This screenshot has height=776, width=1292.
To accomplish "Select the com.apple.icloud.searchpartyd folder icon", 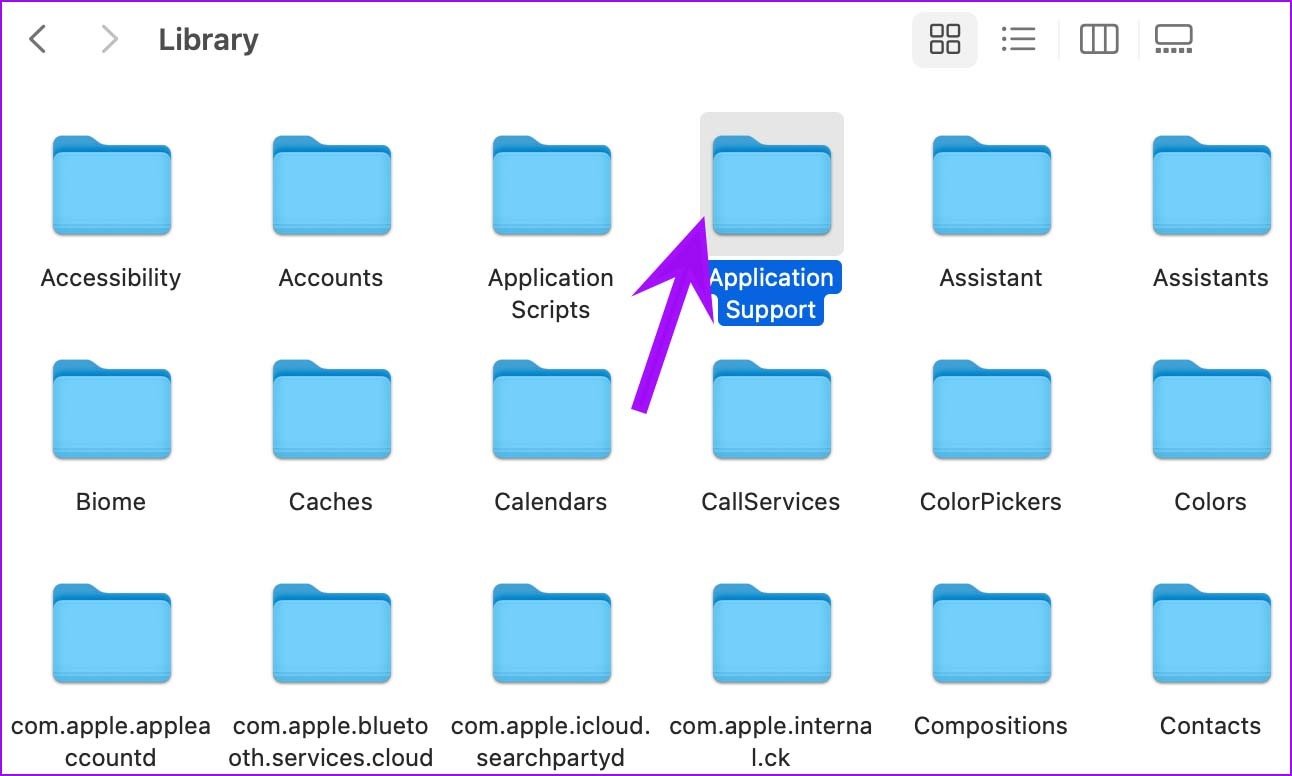I will tap(551, 633).
